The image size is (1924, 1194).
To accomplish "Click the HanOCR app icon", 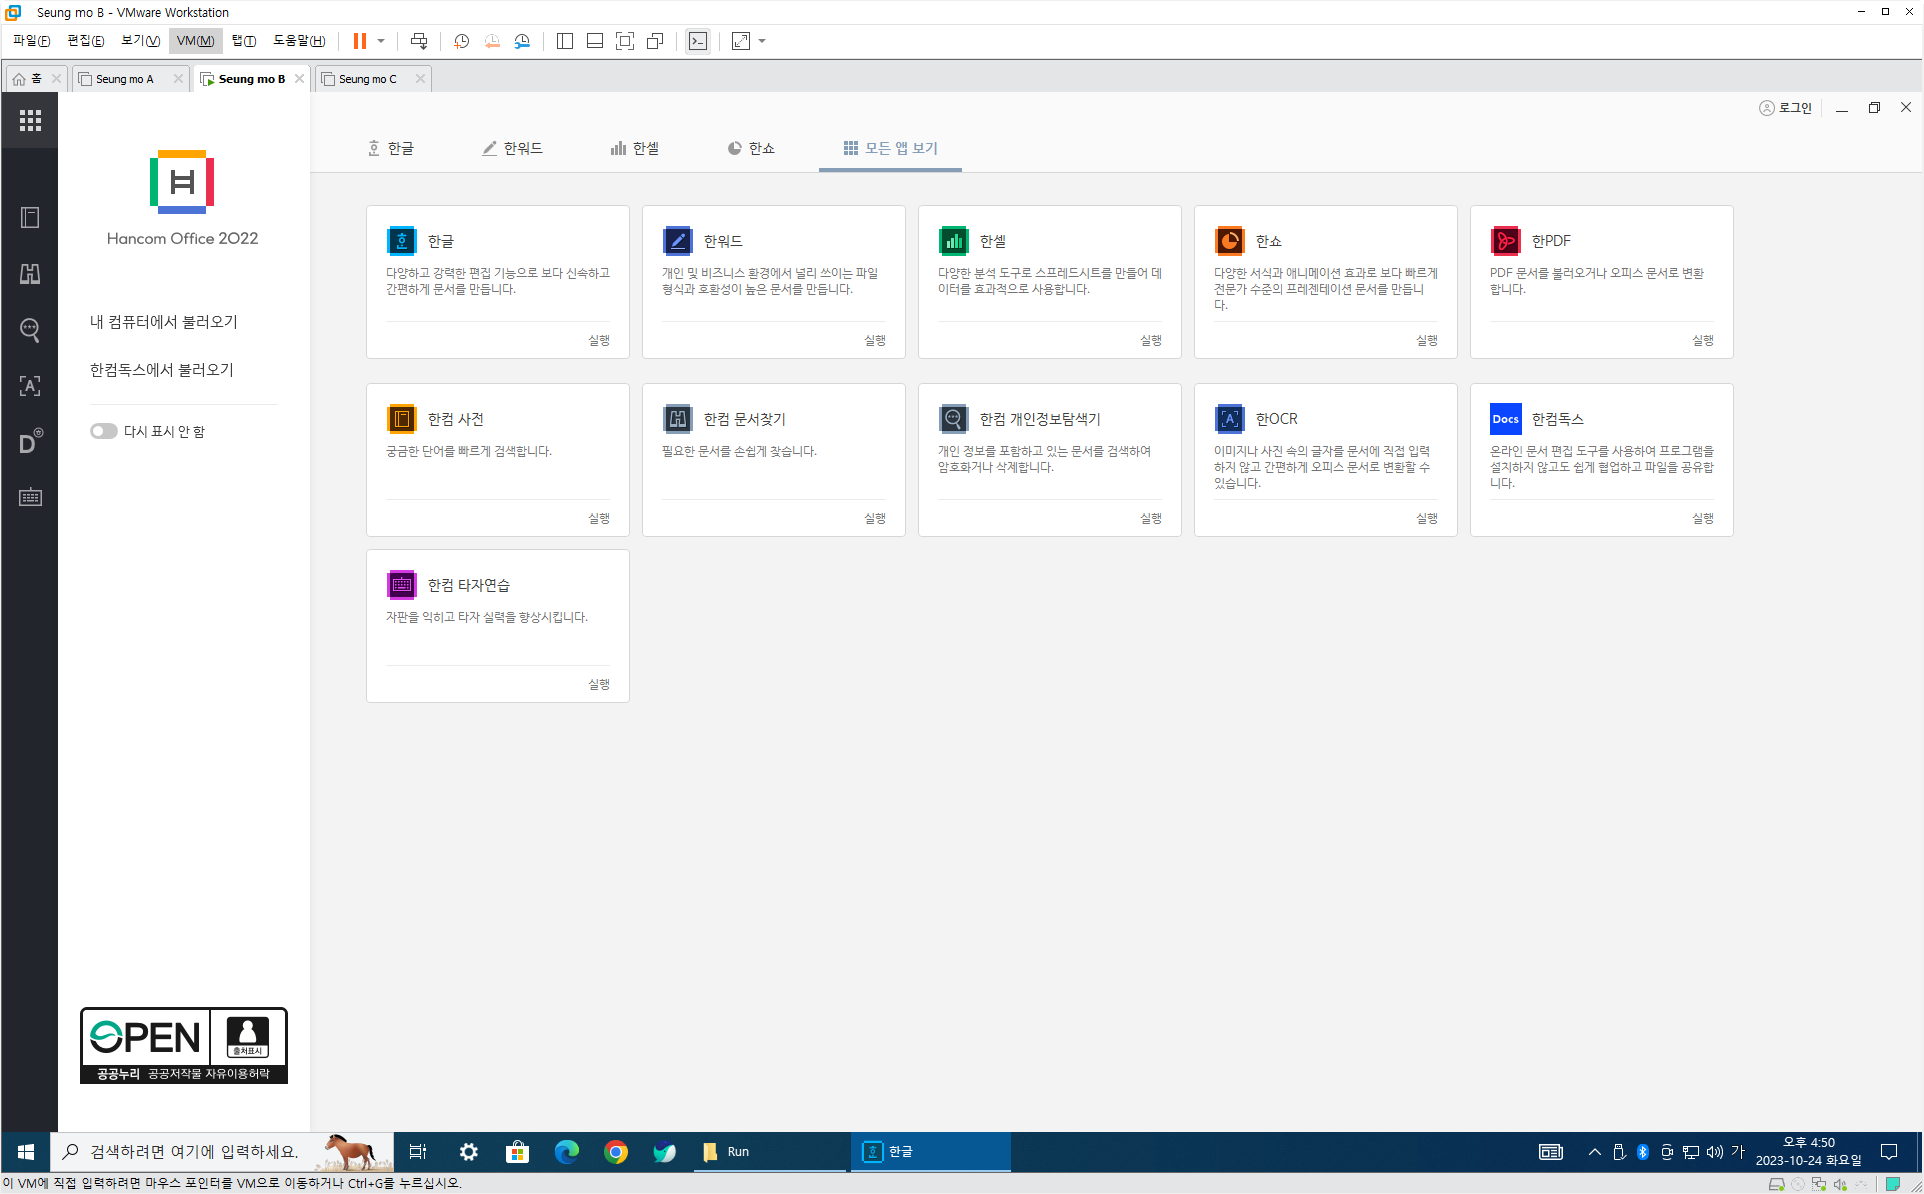I will tap(1229, 419).
